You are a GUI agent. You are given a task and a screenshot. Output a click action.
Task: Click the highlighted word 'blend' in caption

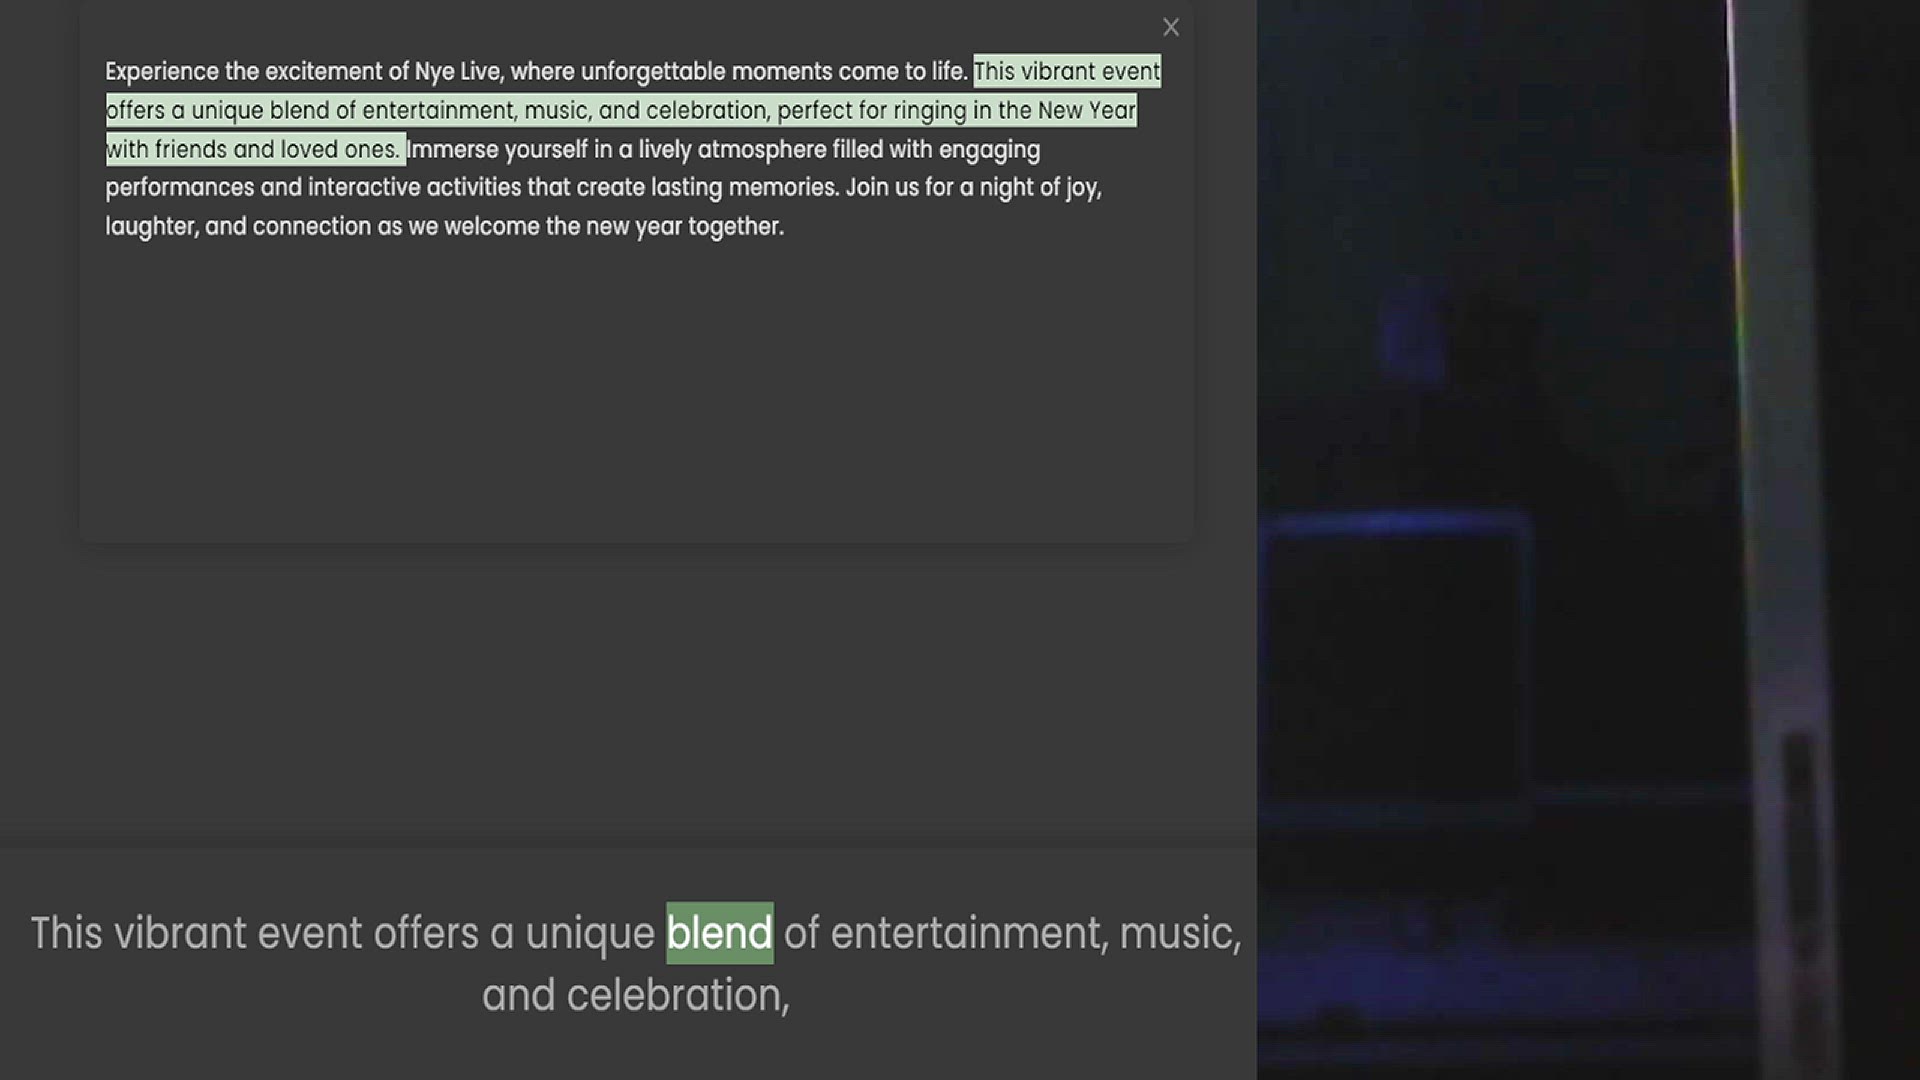[x=719, y=933]
